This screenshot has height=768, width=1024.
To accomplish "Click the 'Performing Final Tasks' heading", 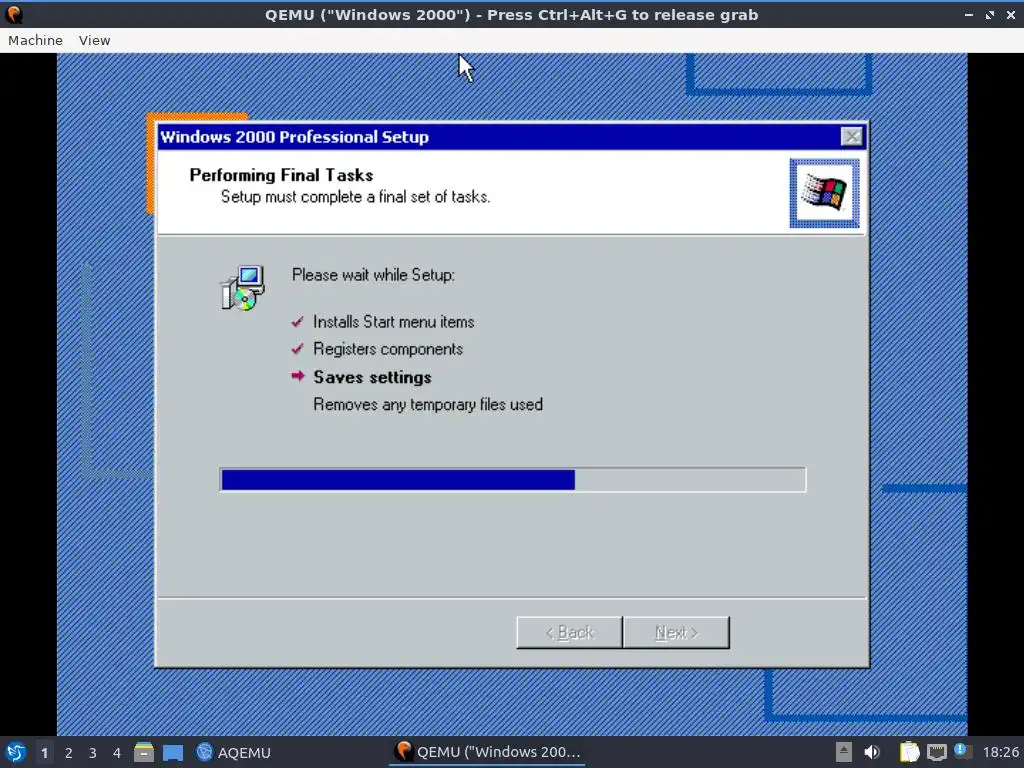I will pos(281,175).
